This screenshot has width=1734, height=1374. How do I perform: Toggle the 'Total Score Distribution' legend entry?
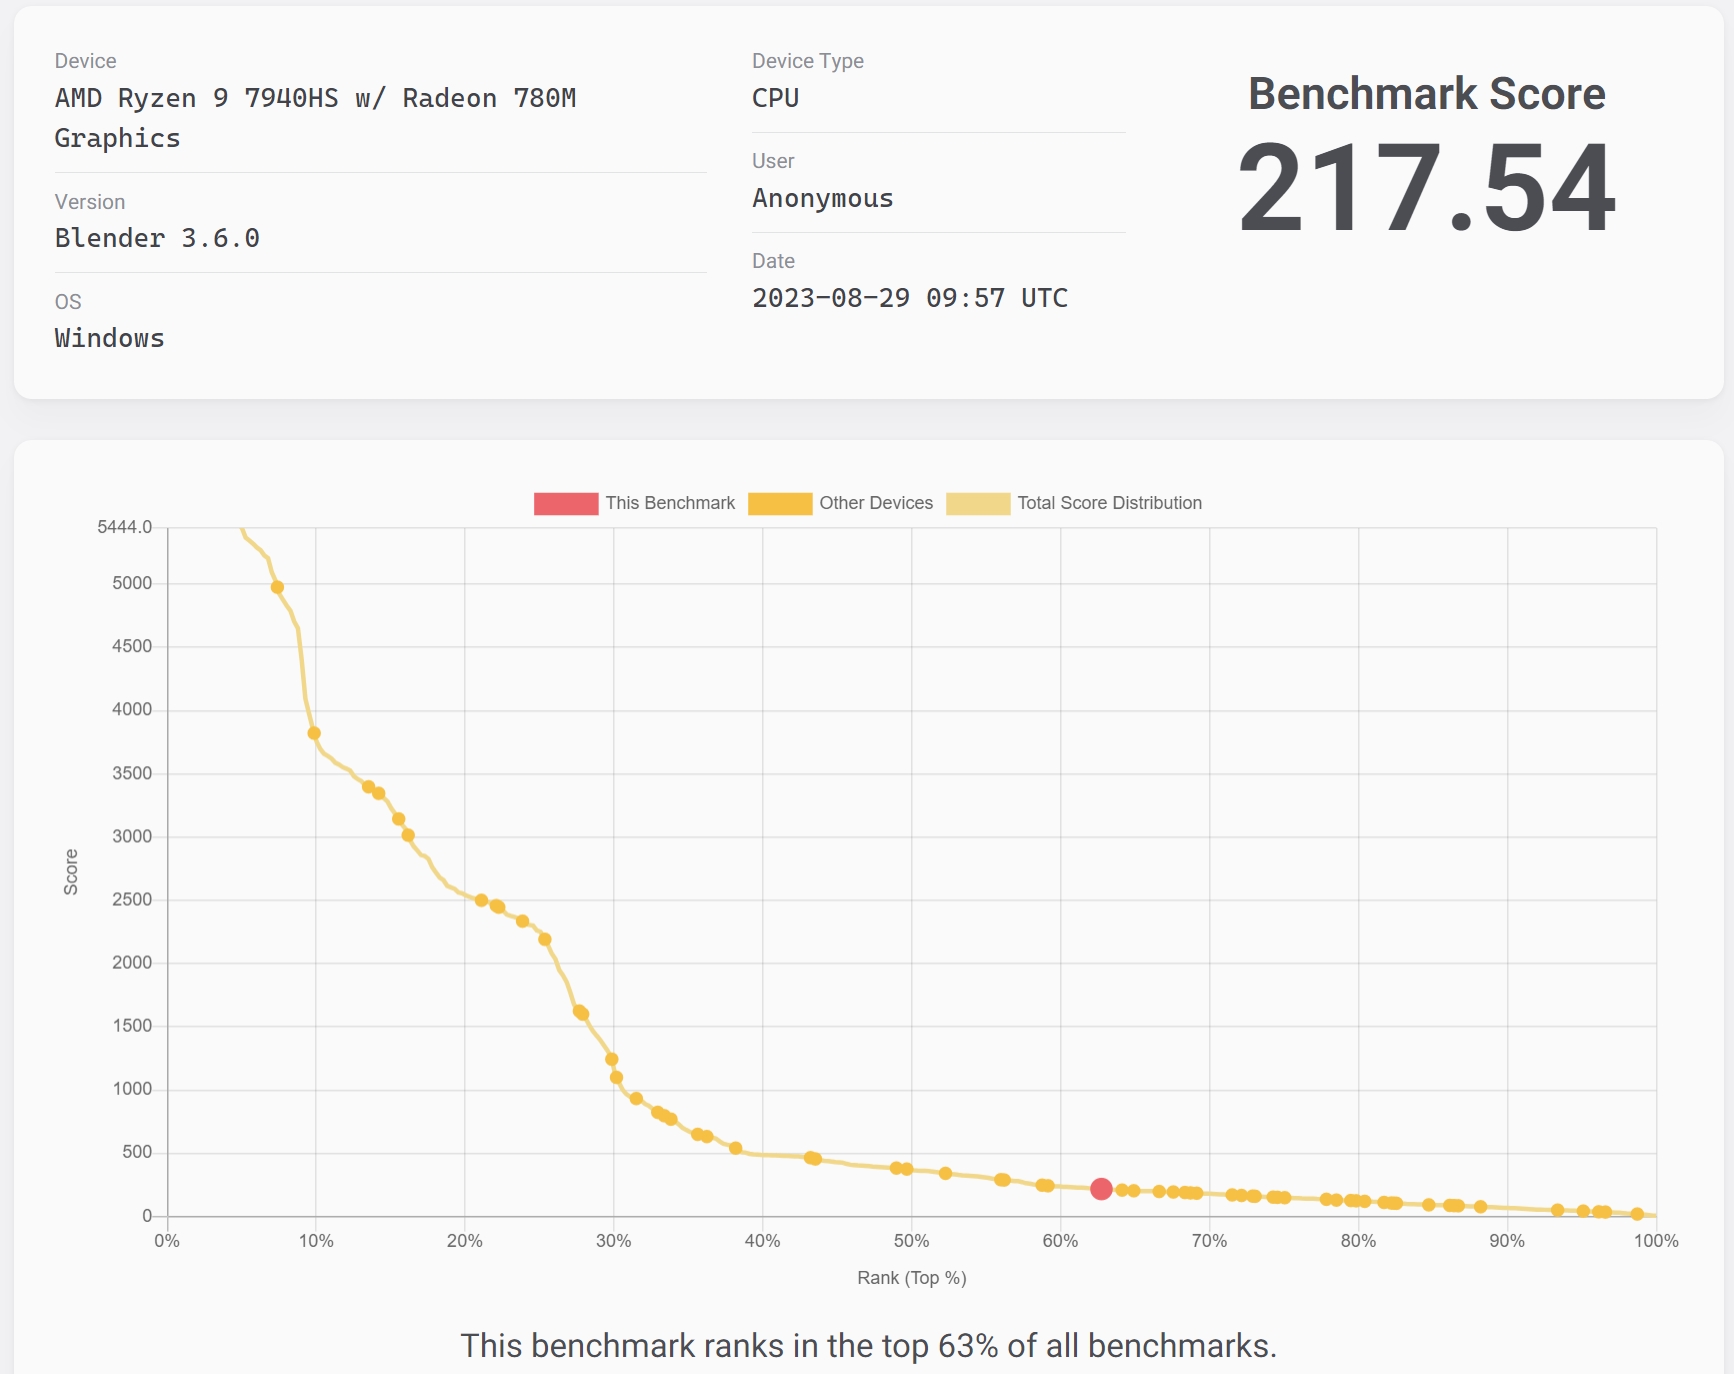coord(1074,503)
